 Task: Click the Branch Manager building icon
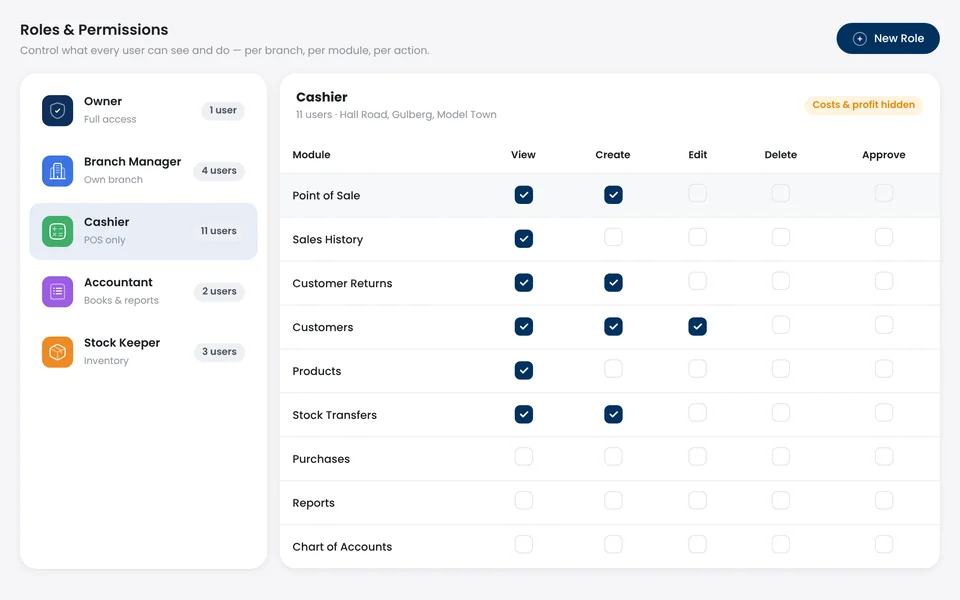click(x=58, y=171)
